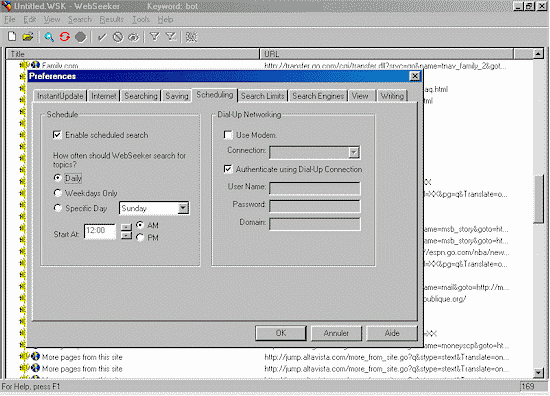Image resolution: width=550 pixels, height=396 pixels.
Task: Open the Edit menu
Action: (30, 20)
